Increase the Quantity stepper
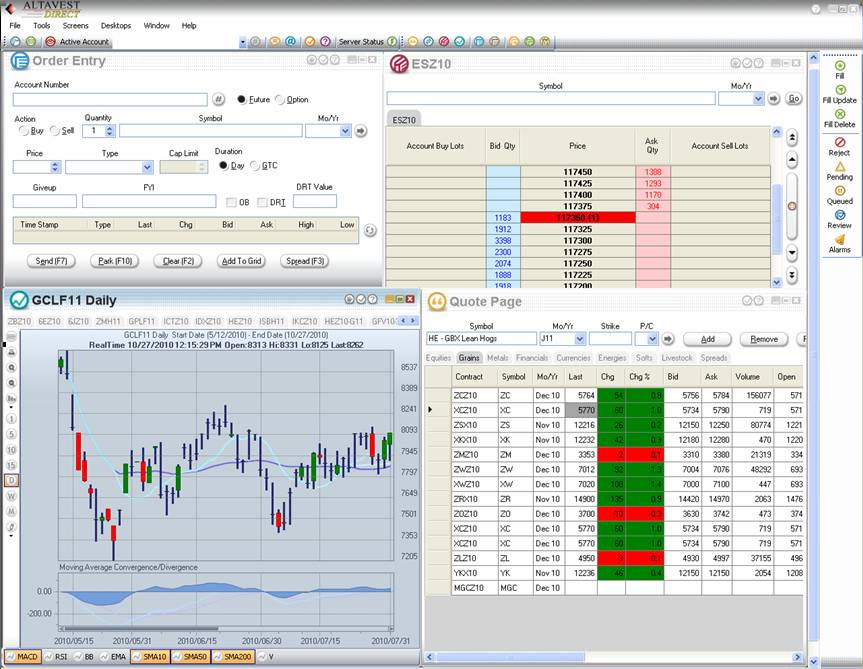This screenshot has height=669, width=863. tap(109, 128)
